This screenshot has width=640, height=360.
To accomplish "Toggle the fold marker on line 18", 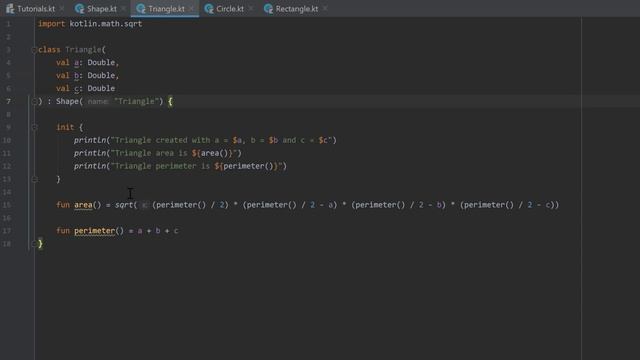I will [34, 244].
